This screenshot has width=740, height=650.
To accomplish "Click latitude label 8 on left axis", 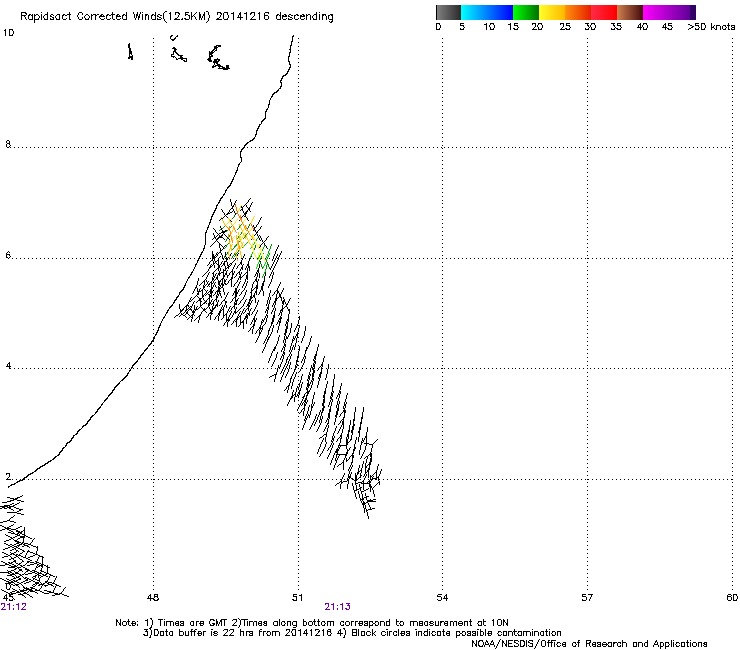I will (8, 144).
